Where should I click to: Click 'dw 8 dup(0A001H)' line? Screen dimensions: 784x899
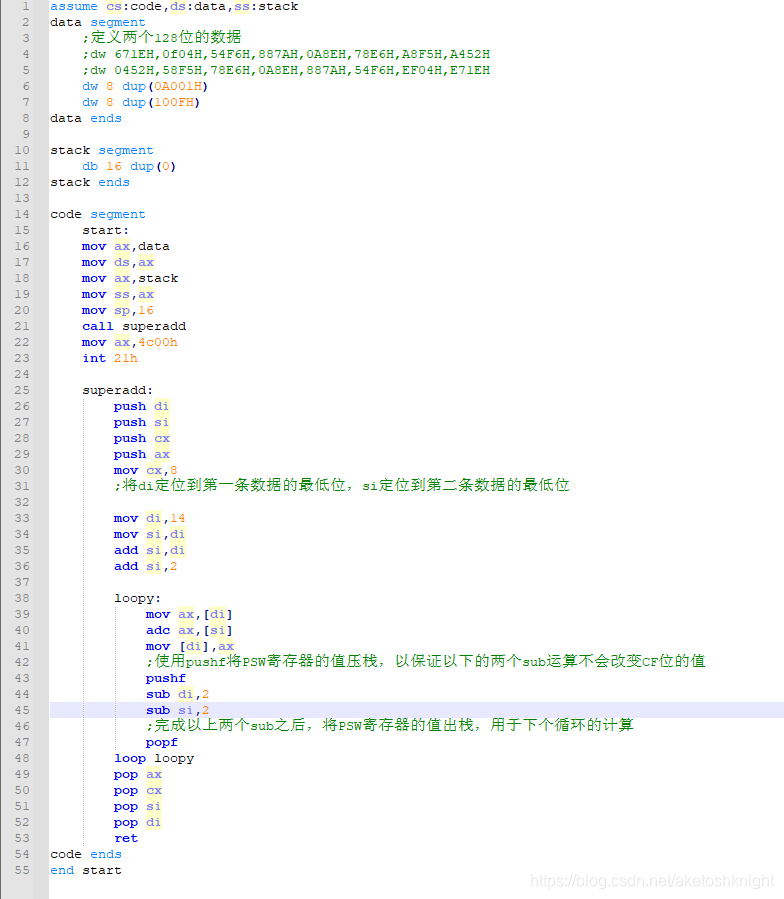[x=145, y=87]
